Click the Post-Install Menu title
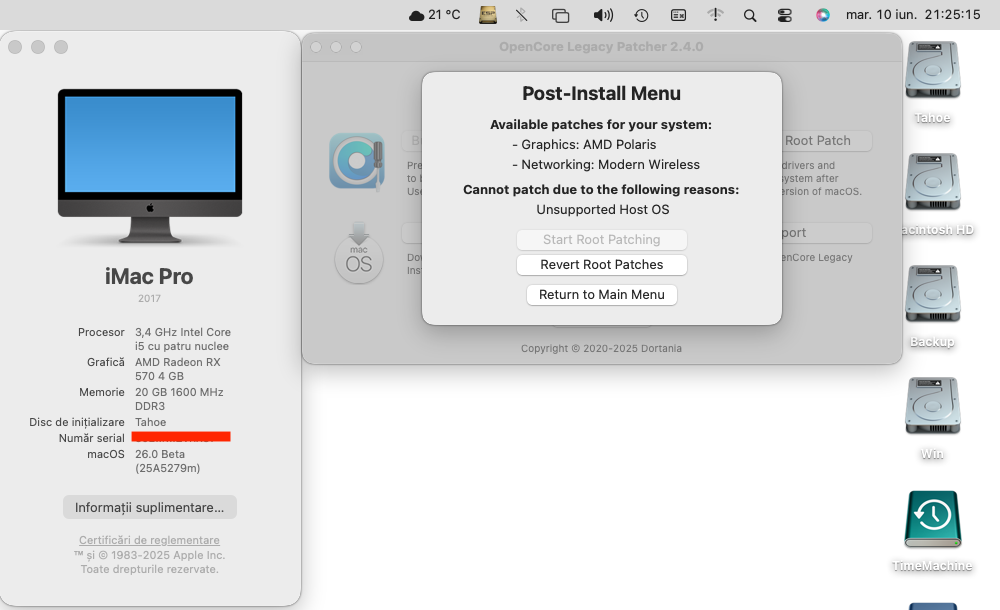 tap(601, 93)
